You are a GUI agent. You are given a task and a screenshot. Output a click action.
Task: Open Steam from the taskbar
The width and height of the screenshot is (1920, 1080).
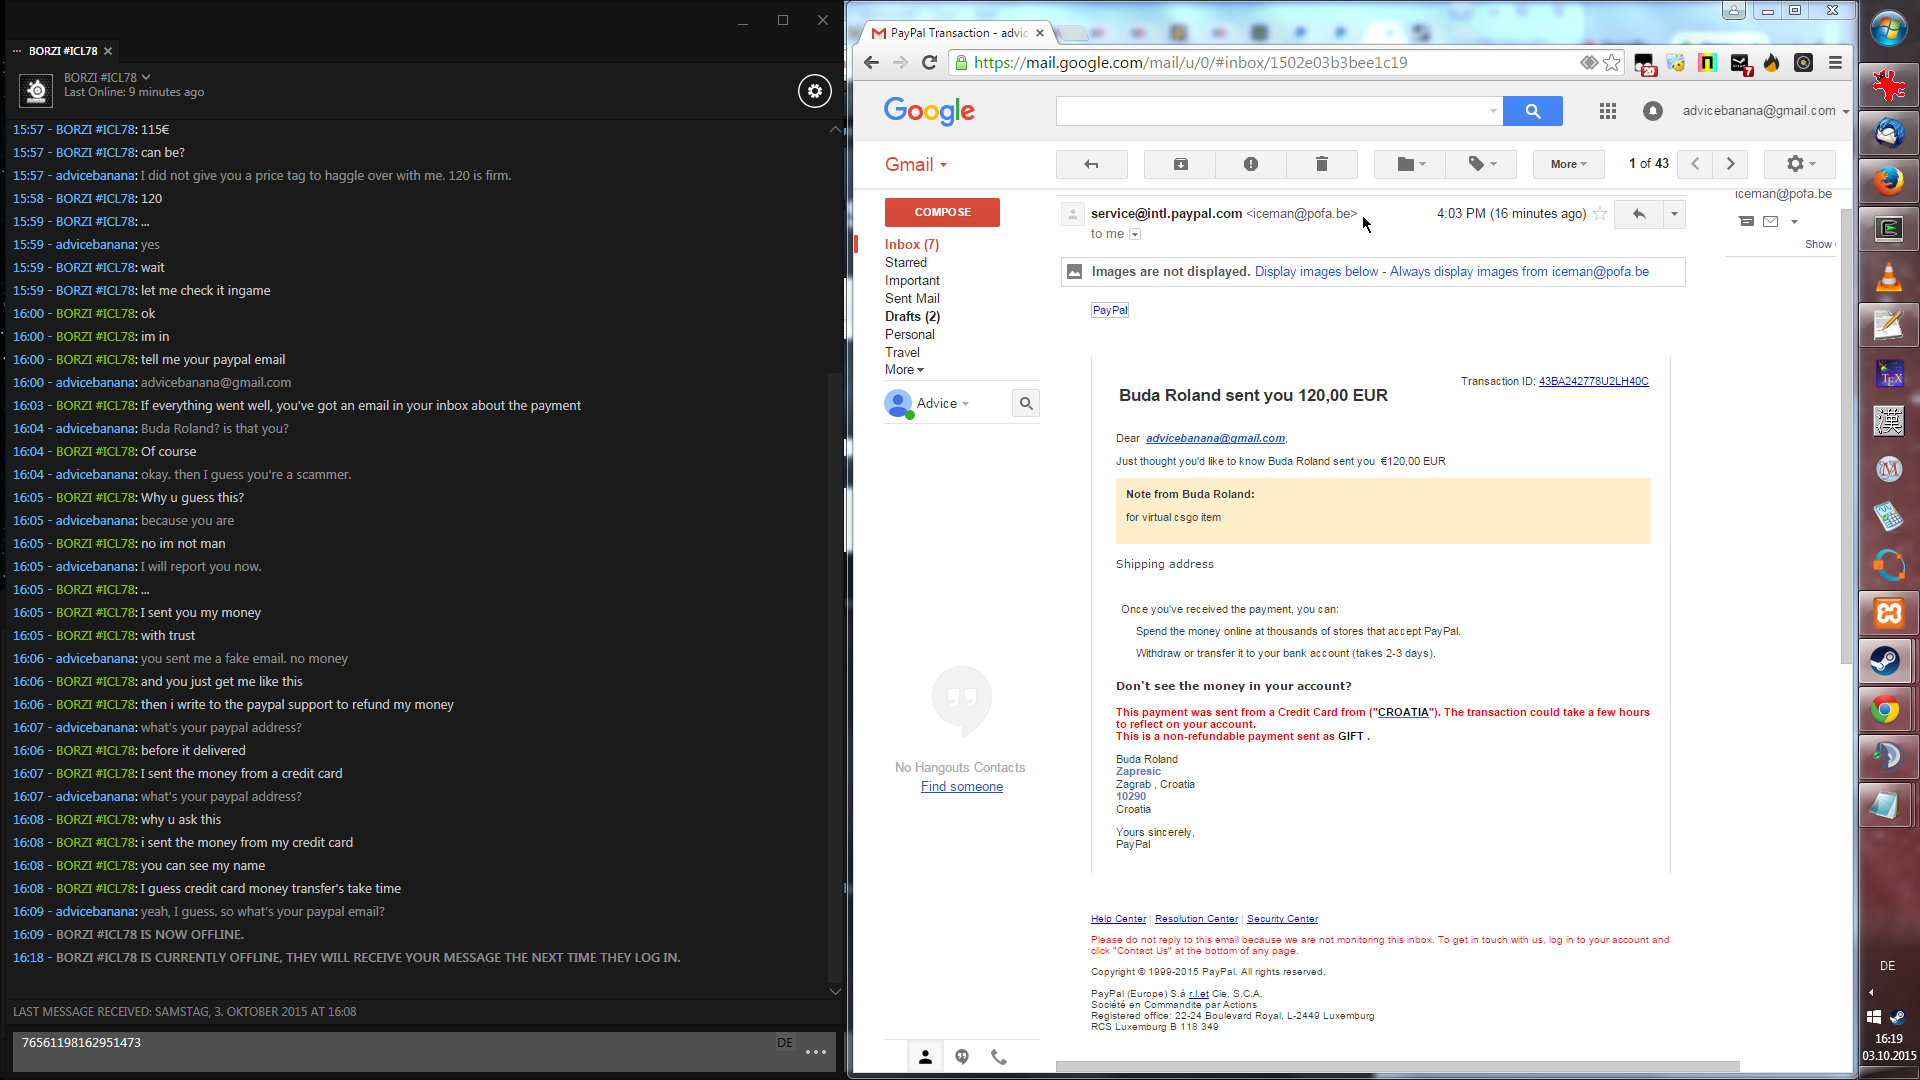pyautogui.click(x=1887, y=661)
